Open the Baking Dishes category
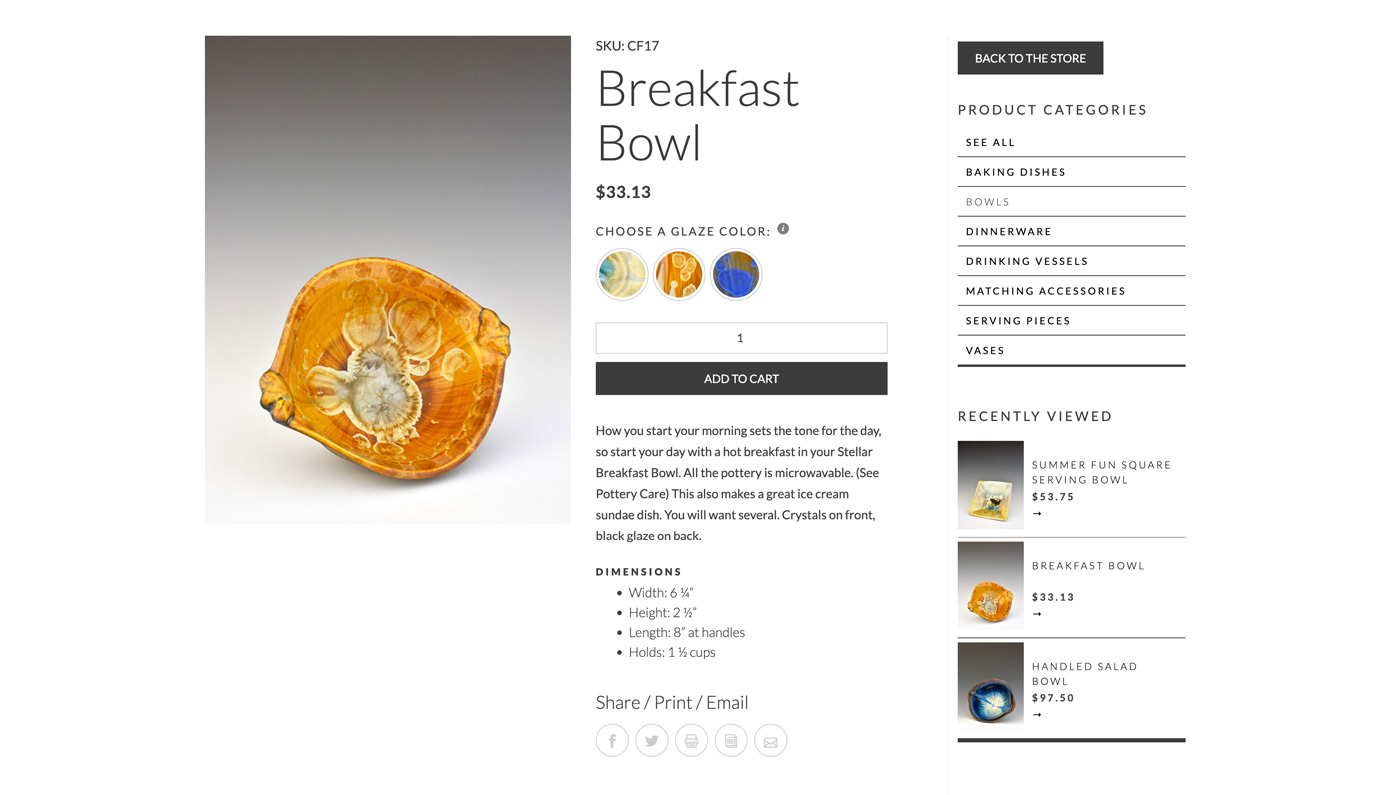 coord(1015,172)
